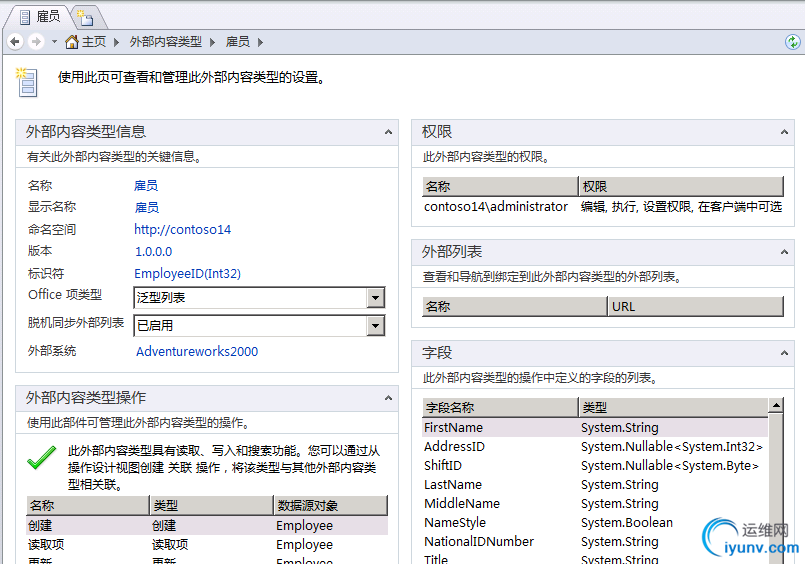Click URL column header in 外部列表

tap(696, 306)
